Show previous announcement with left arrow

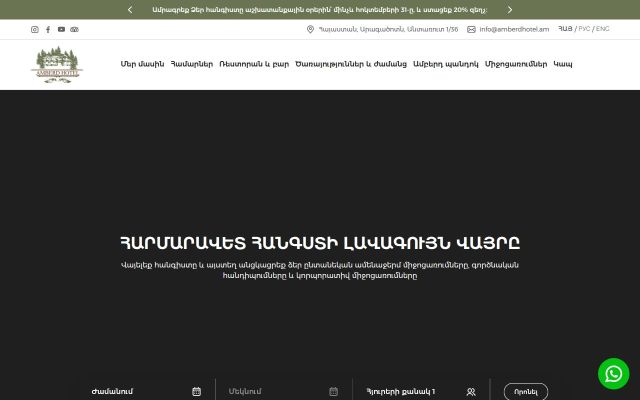130,9
